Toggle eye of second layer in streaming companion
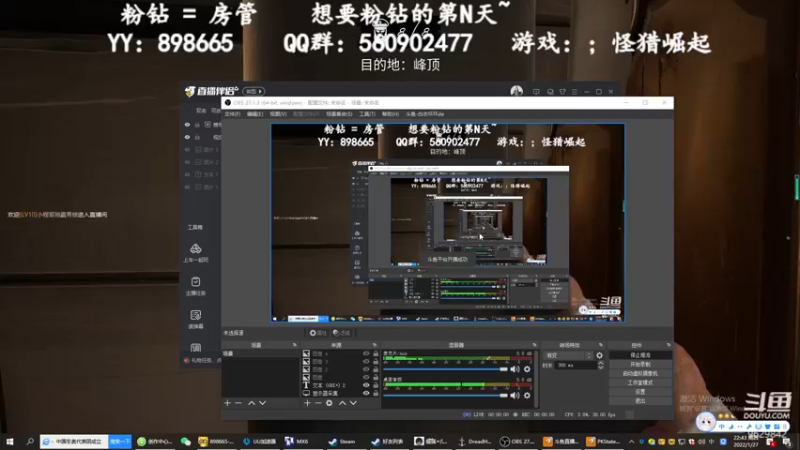 [187, 137]
